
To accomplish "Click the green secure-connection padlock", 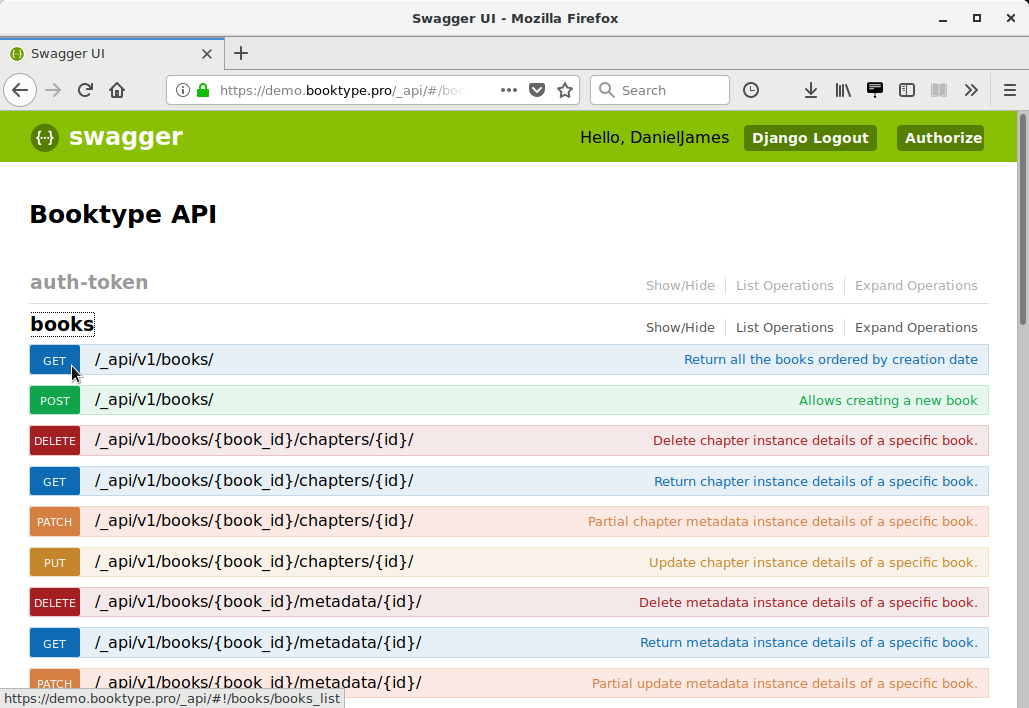I will [203, 90].
